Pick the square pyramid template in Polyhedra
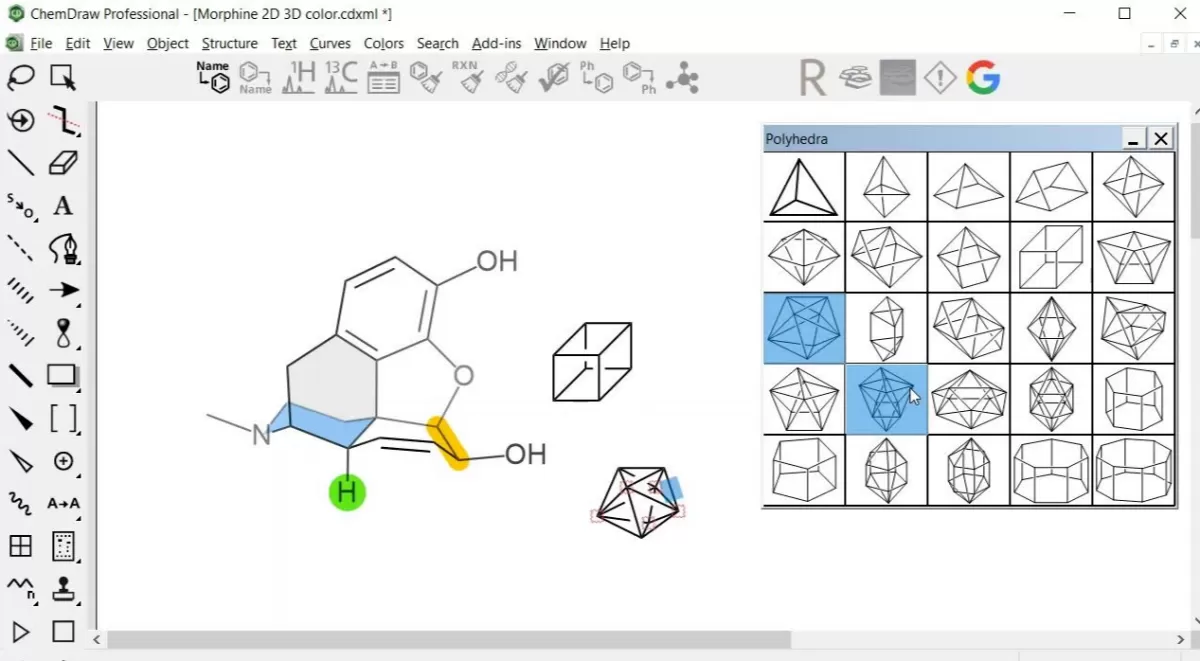This screenshot has height=661, width=1200. (x=968, y=186)
